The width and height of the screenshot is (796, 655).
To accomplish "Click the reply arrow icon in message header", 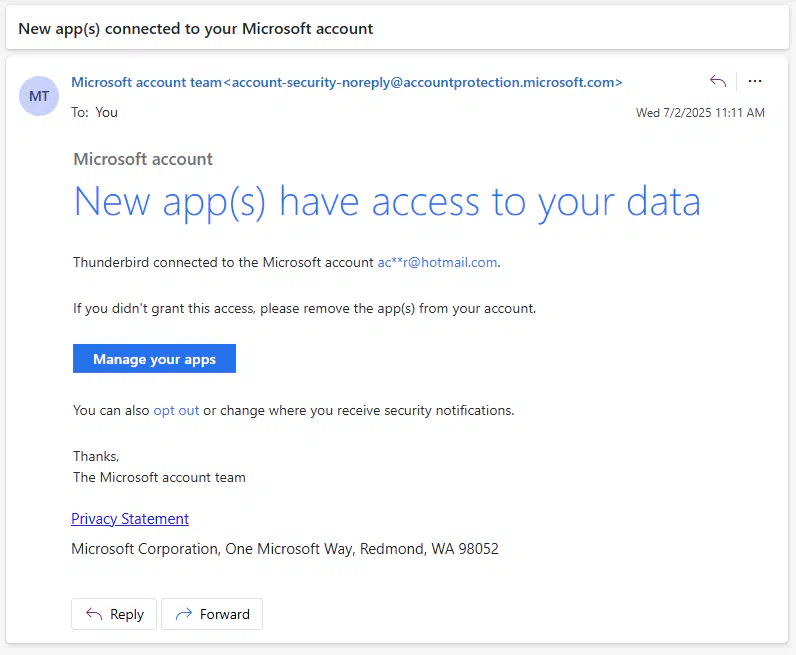I will tap(718, 81).
